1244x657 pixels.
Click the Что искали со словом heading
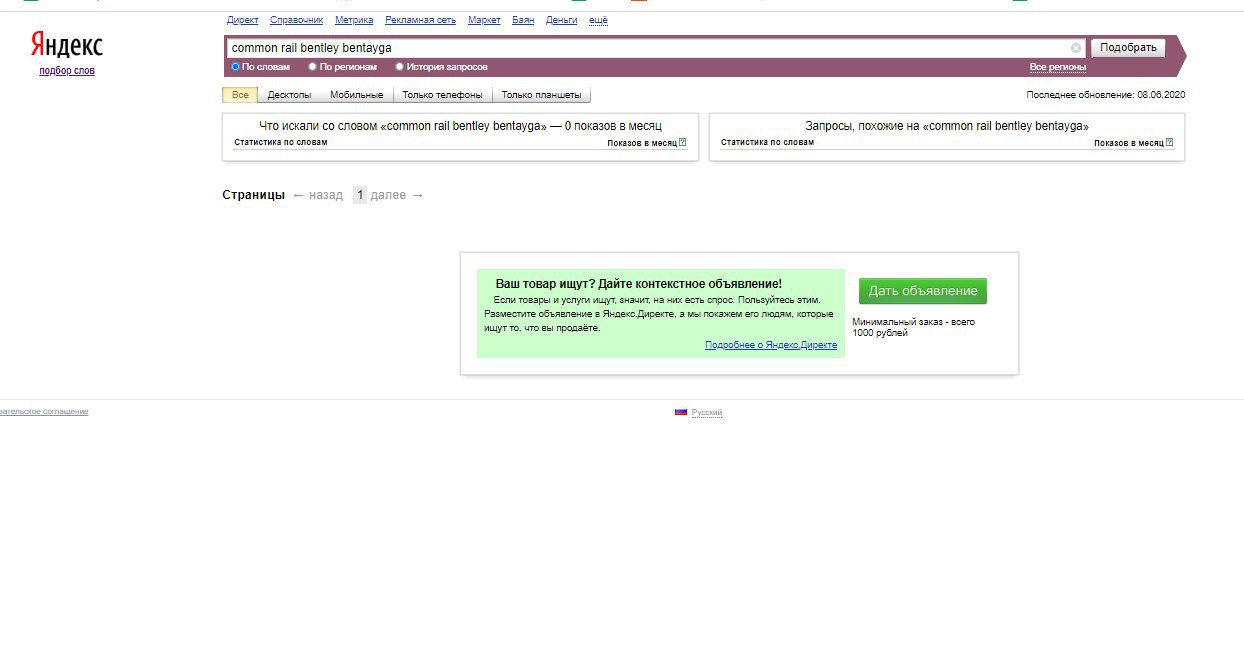(460, 126)
